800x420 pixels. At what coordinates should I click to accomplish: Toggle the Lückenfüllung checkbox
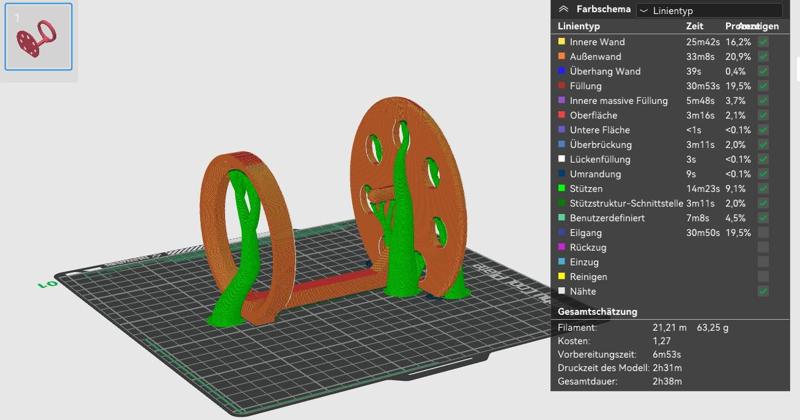click(x=763, y=159)
